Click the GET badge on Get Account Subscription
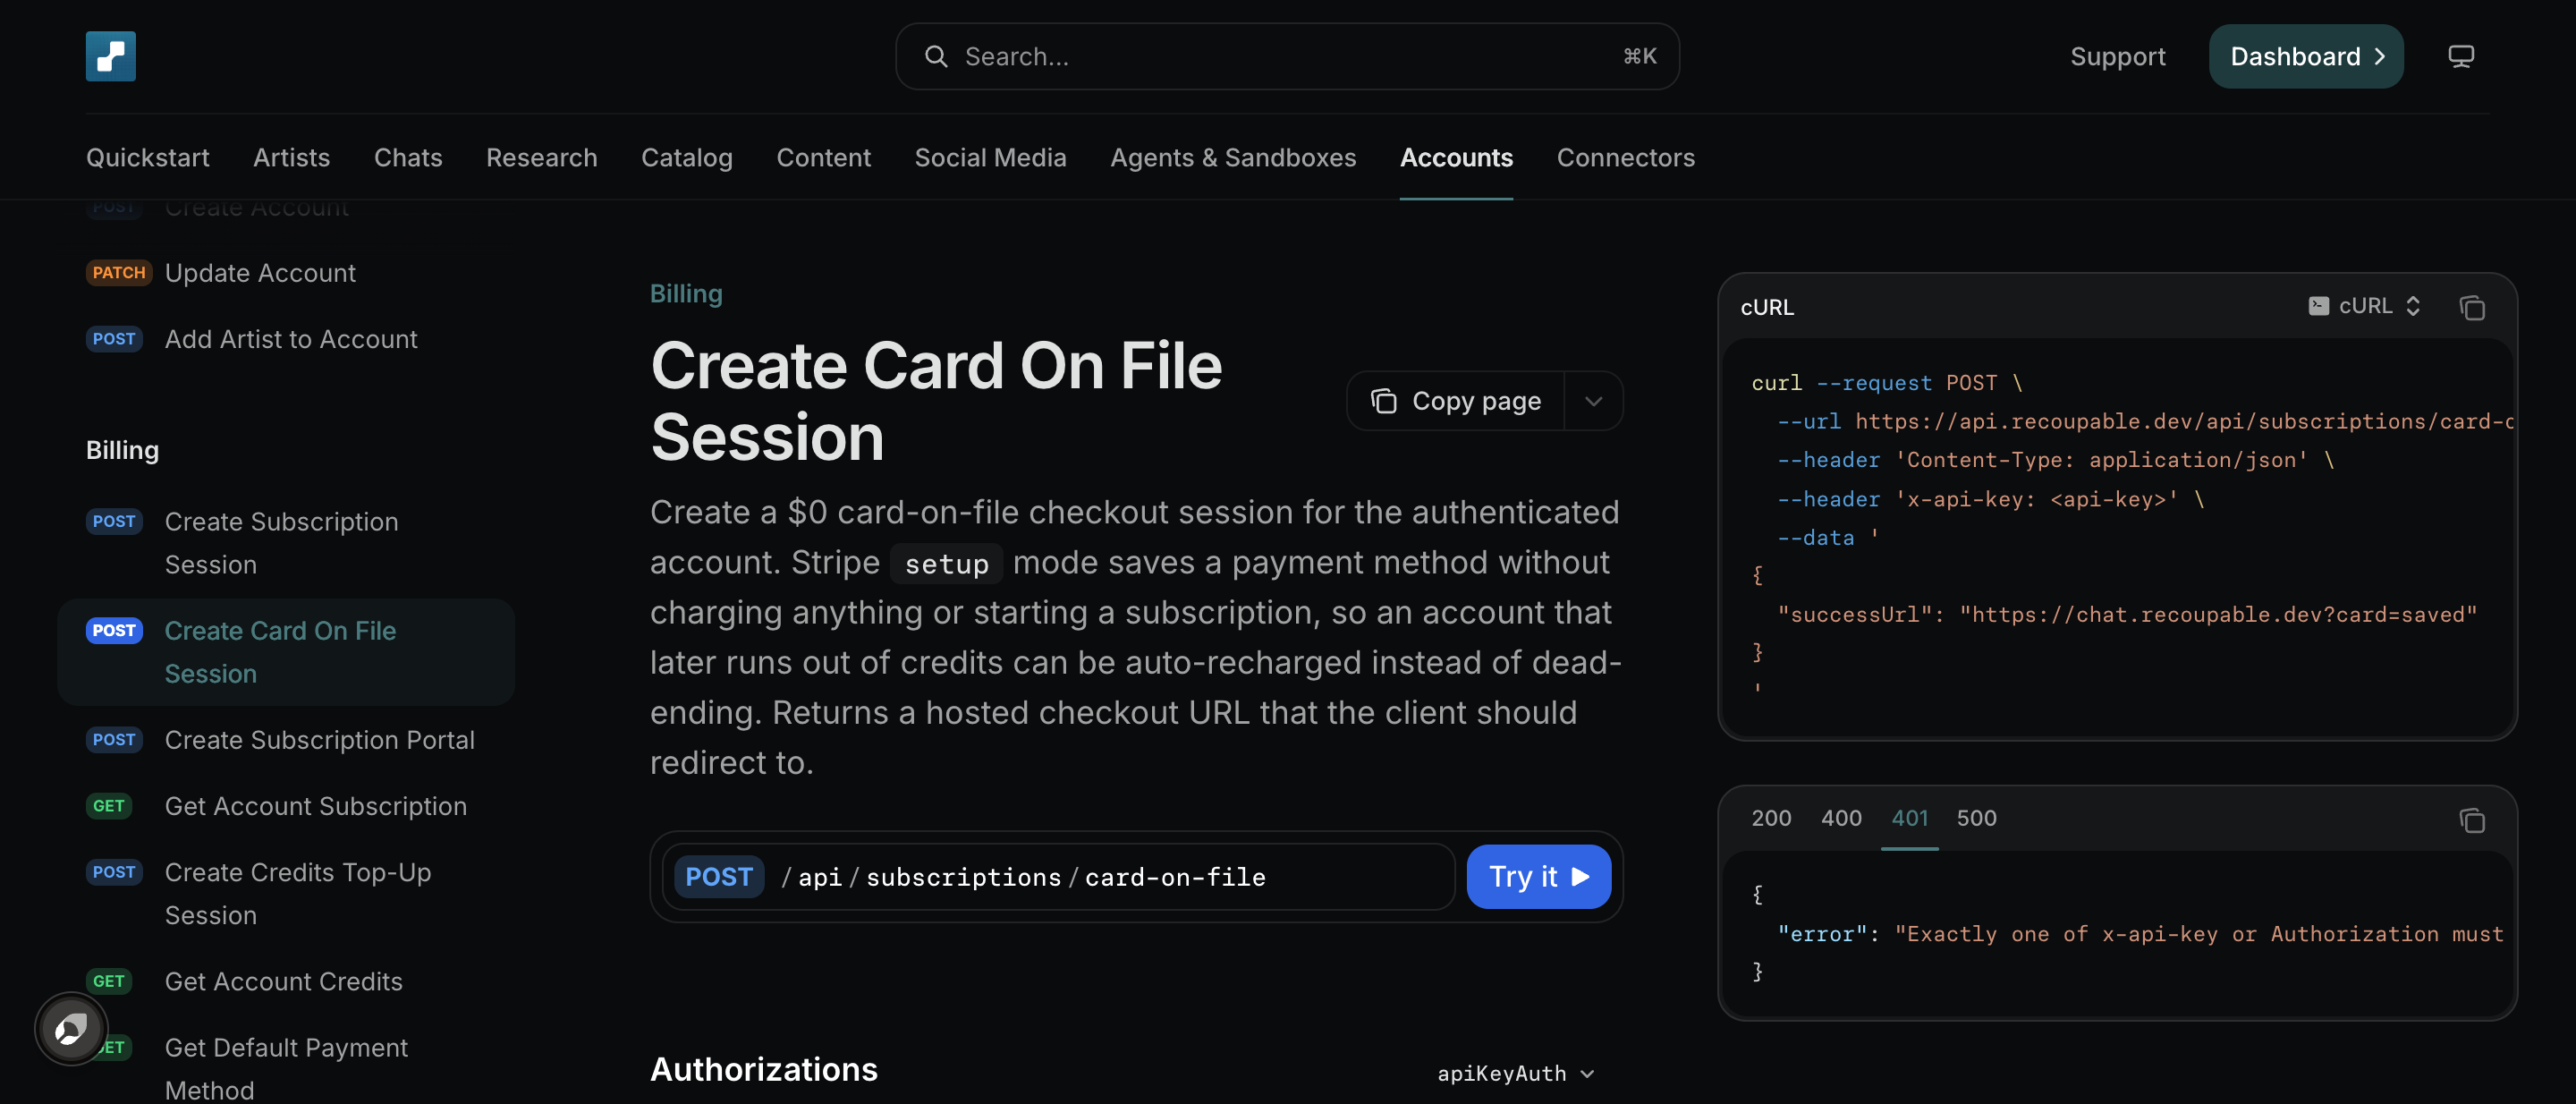This screenshot has width=2576, height=1104. (109, 805)
